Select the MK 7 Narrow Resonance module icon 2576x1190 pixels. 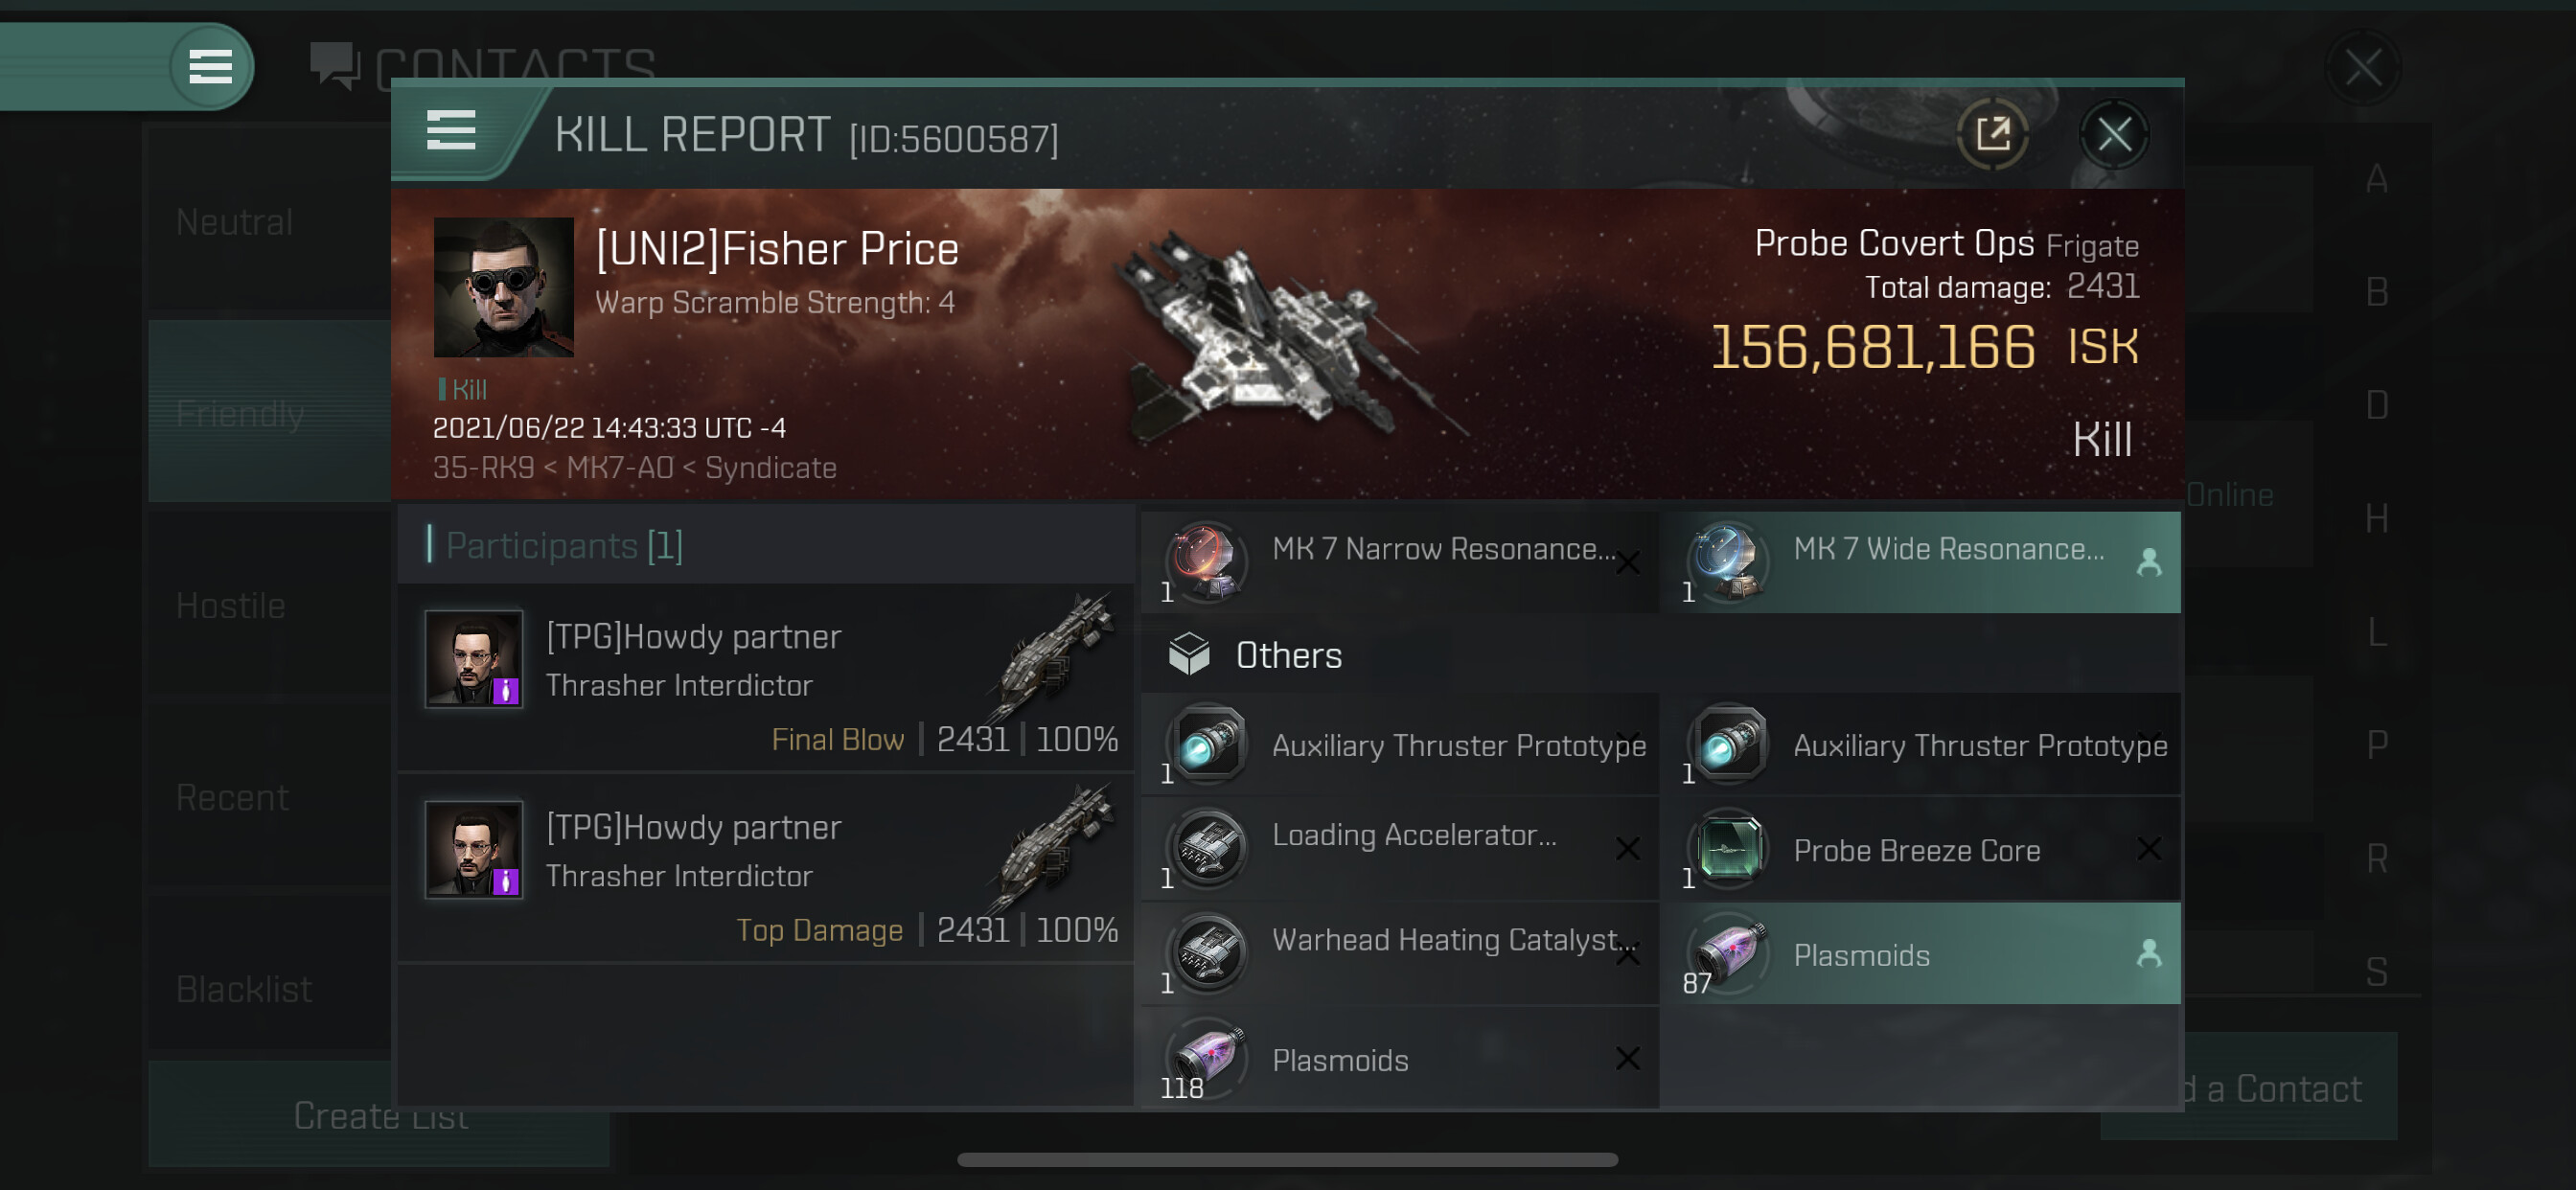[x=1208, y=561]
